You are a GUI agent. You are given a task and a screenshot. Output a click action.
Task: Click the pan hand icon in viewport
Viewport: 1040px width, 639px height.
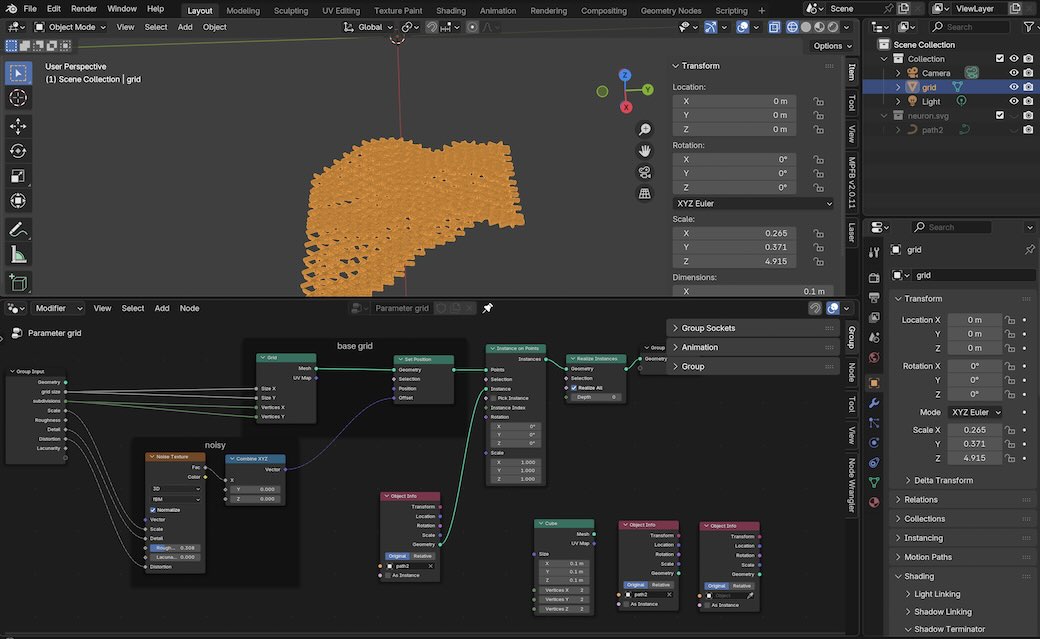click(645, 151)
